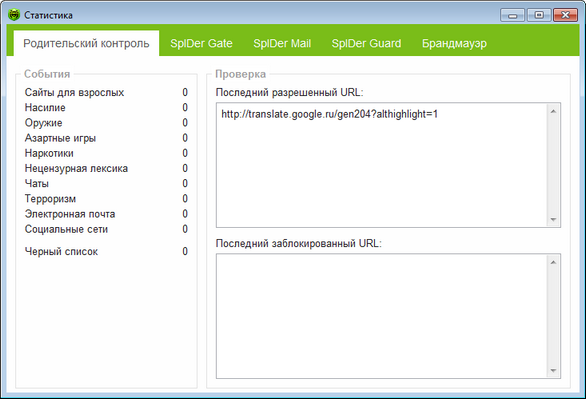Select the Электронная почта row
The image size is (586, 399).
point(106,214)
